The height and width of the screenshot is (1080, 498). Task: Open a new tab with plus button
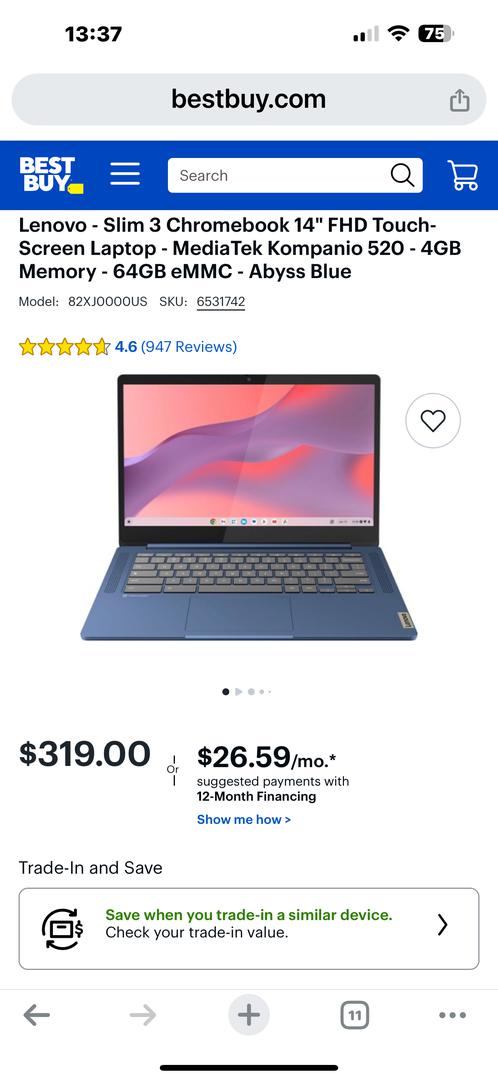pyautogui.click(x=249, y=1015)
